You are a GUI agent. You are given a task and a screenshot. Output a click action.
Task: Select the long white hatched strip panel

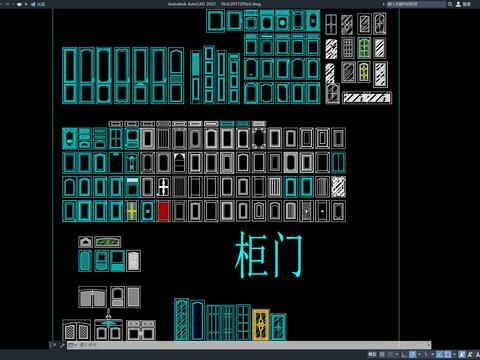(x=367, y=98)
